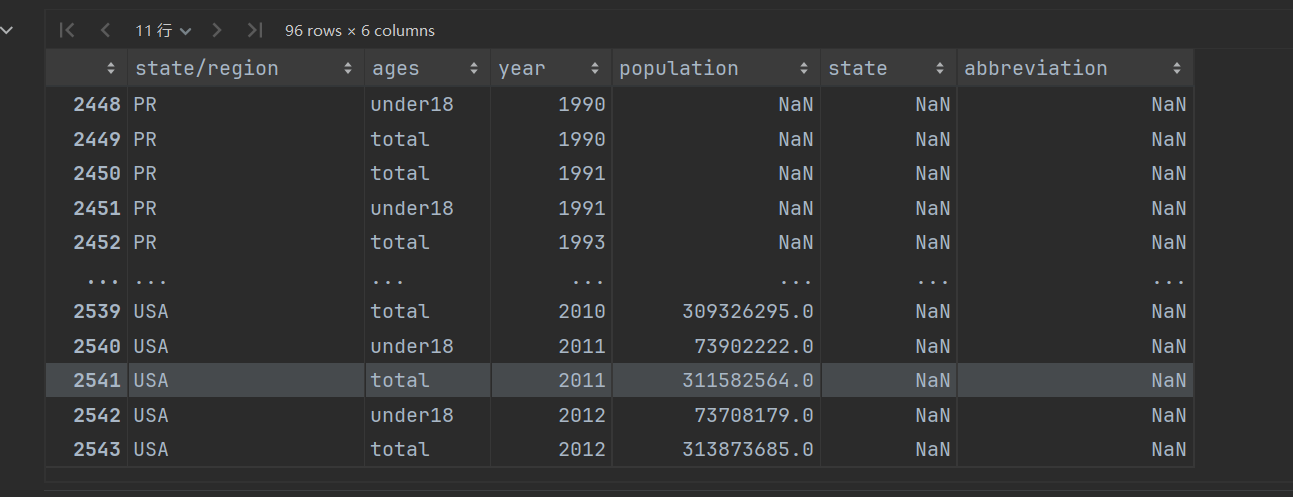Viewport: 1293px width, 497px height.
Task: Click sort arrows on ages column
Action: (474, 69)
